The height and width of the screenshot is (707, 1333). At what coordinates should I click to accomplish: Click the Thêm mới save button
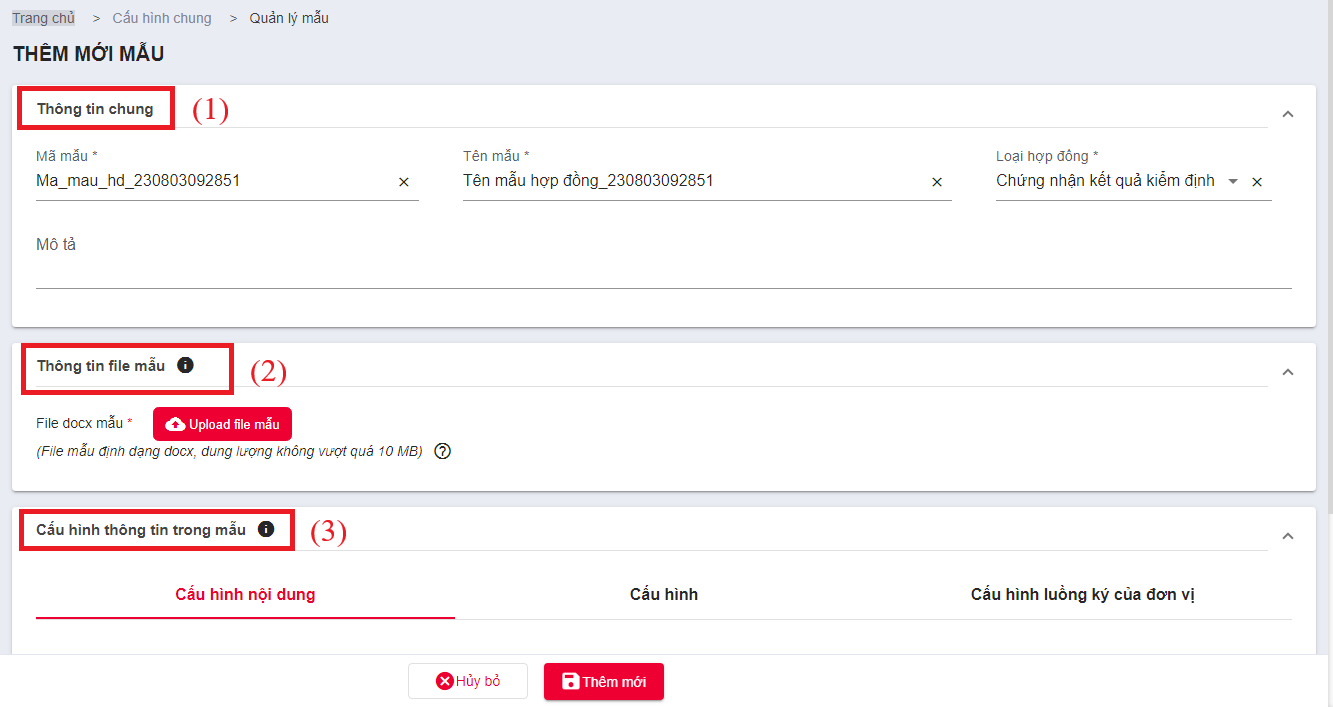coord(604,681)
